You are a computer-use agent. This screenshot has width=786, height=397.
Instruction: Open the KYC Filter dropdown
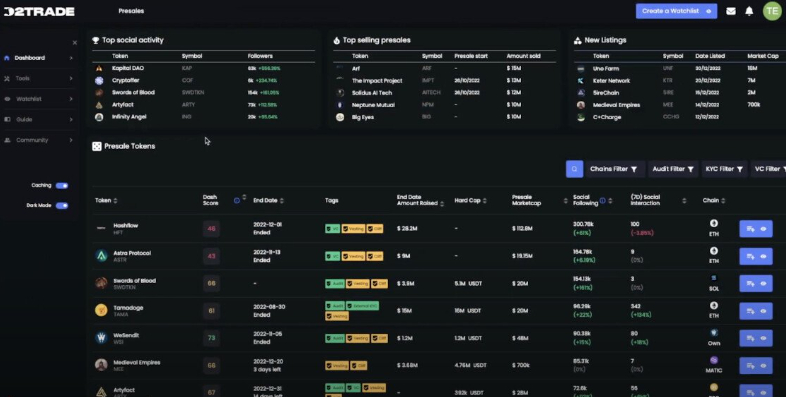724,169
